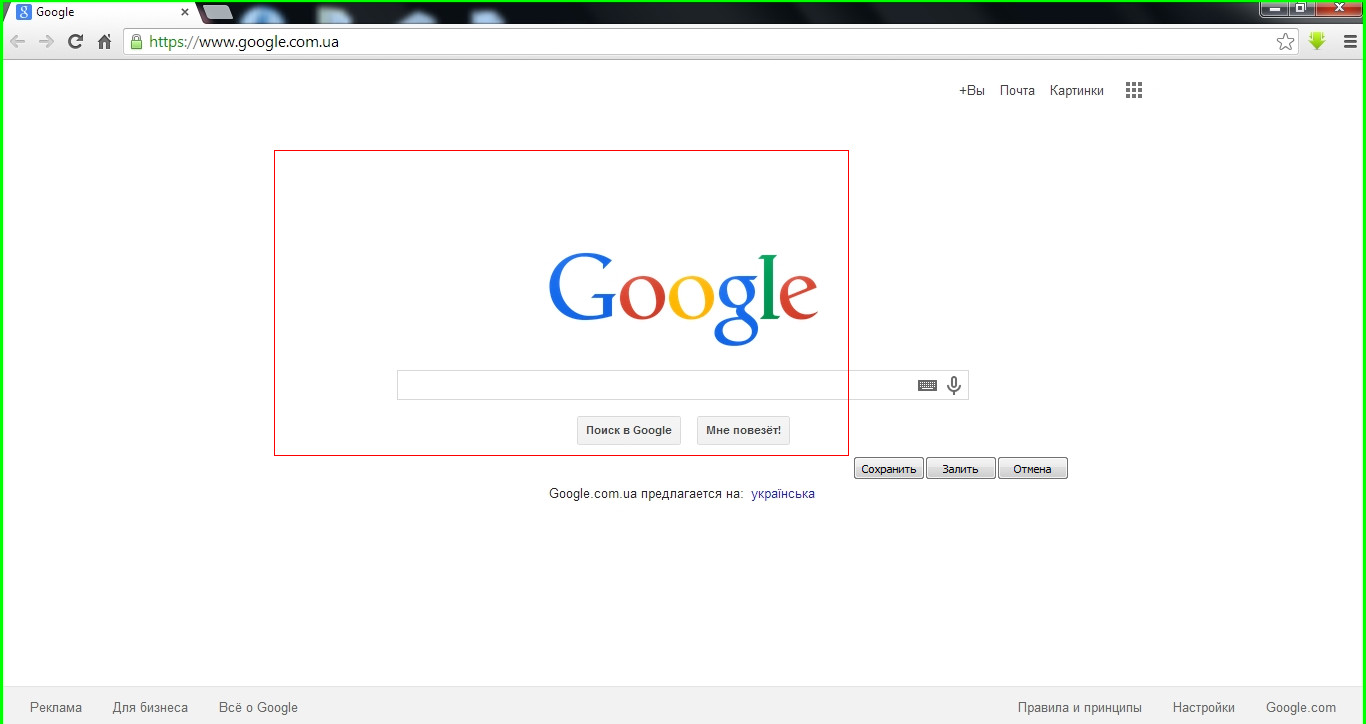Open the Правила и принципы footer link

(x=1080, y=707)
